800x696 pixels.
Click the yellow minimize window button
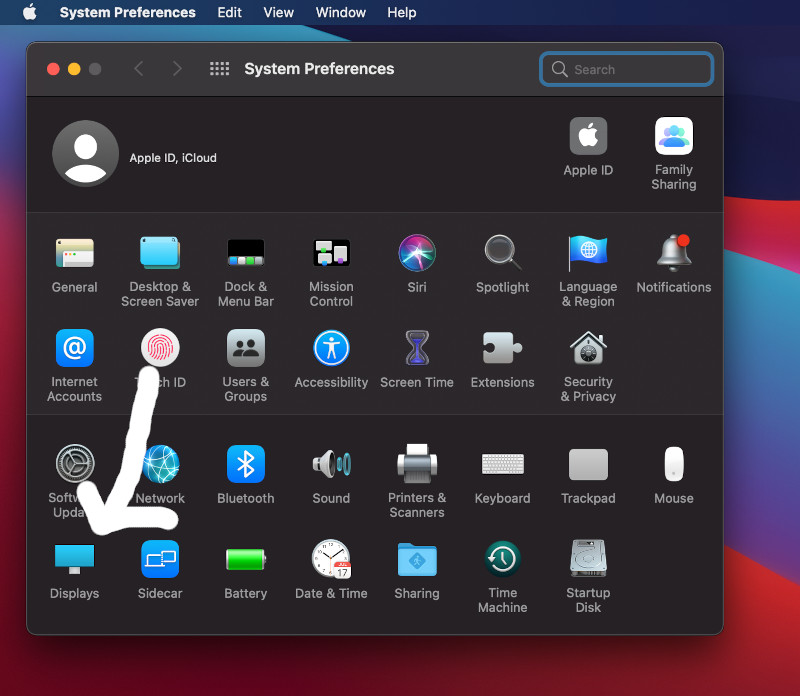[x=74, y=69]
